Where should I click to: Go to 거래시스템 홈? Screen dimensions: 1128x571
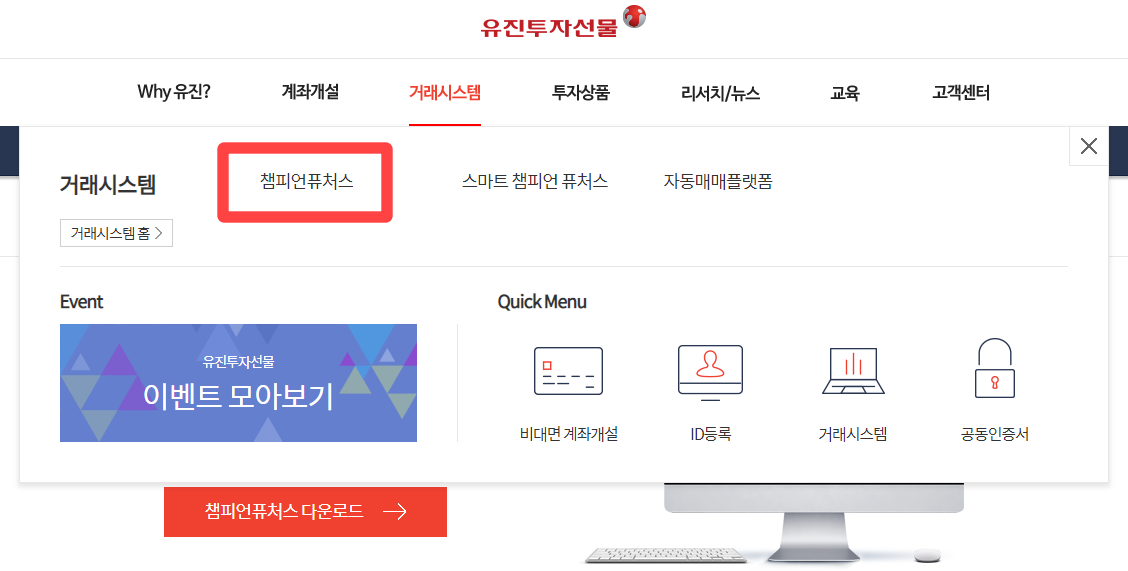click(117, 233)
